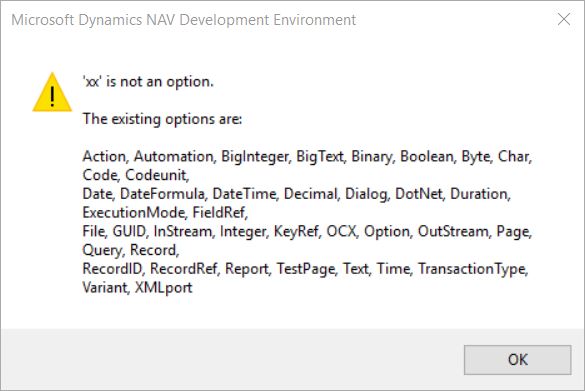Click the word TestPage in the options
Image resolution: width=585 pixels, height=391 pixels.
tap(307, 269)
